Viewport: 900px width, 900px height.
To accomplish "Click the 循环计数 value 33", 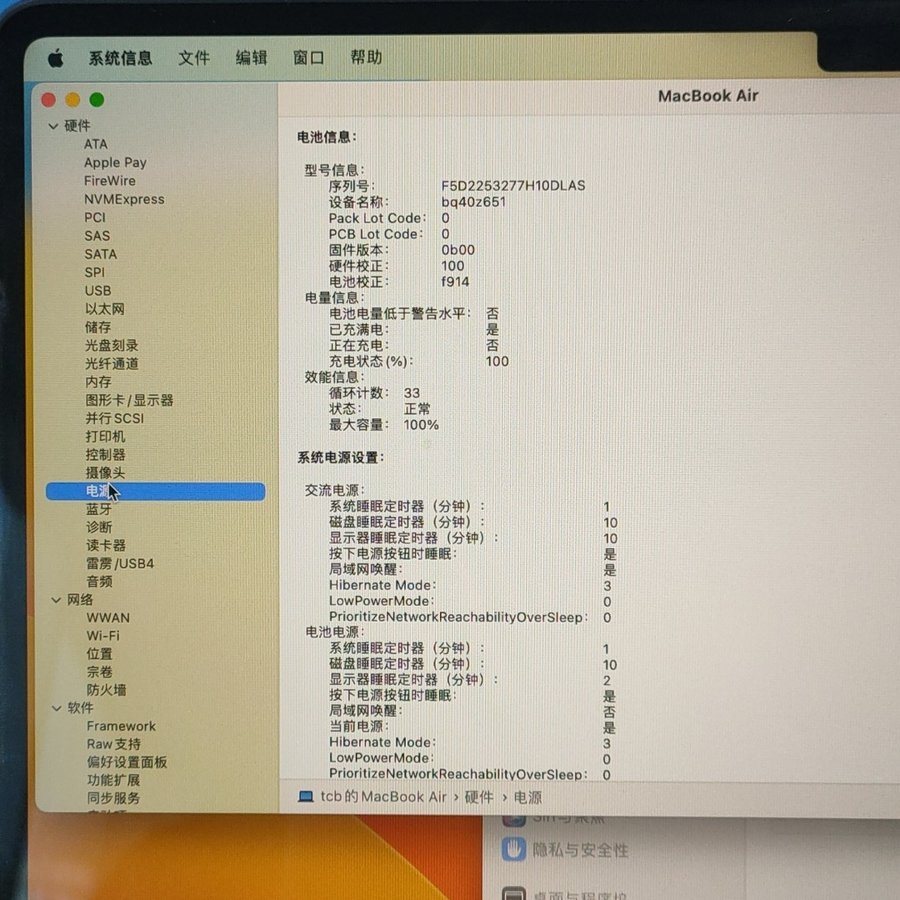I will (412, 393).
